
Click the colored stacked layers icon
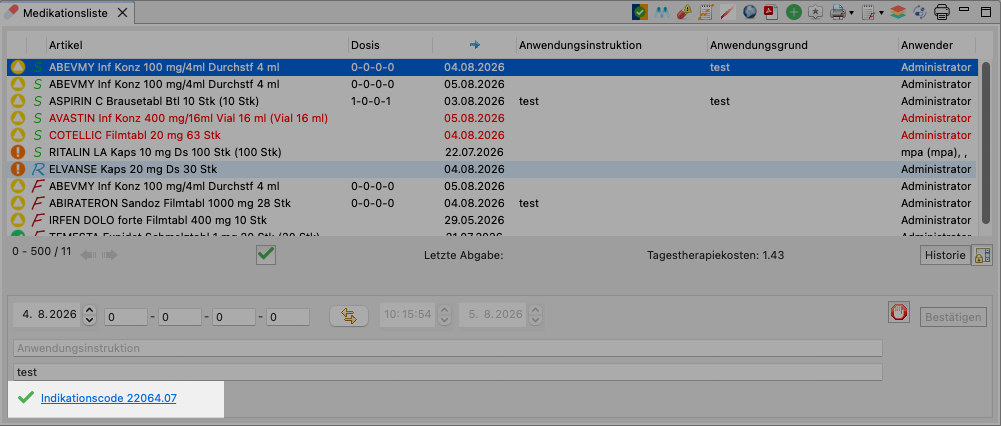[x=898, y=11]
